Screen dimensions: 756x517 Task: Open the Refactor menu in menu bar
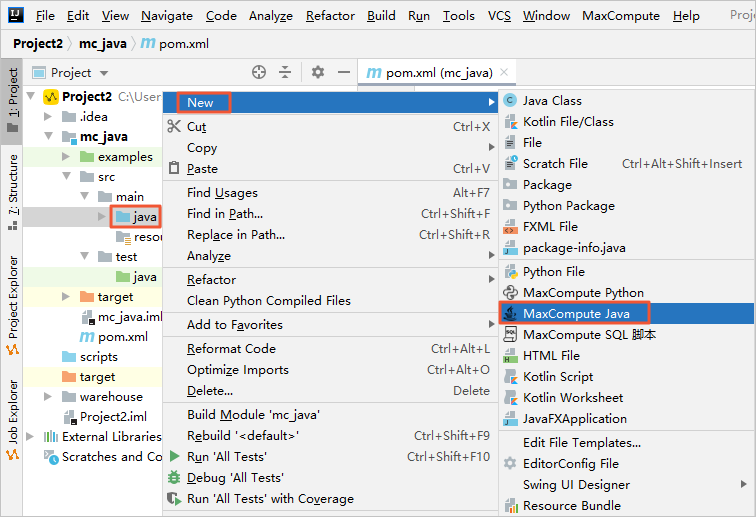[x=330, y=16]
